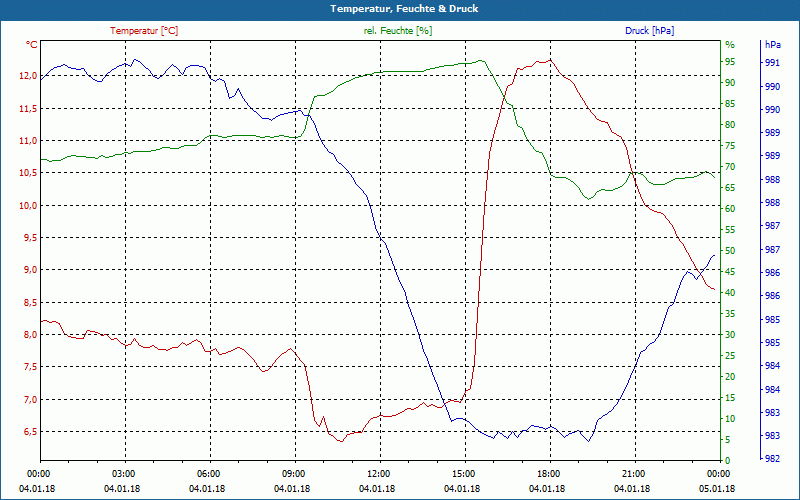Select the green rel. Feuchte [%] legend label
800x500 pixels.
tap(397, 31)
